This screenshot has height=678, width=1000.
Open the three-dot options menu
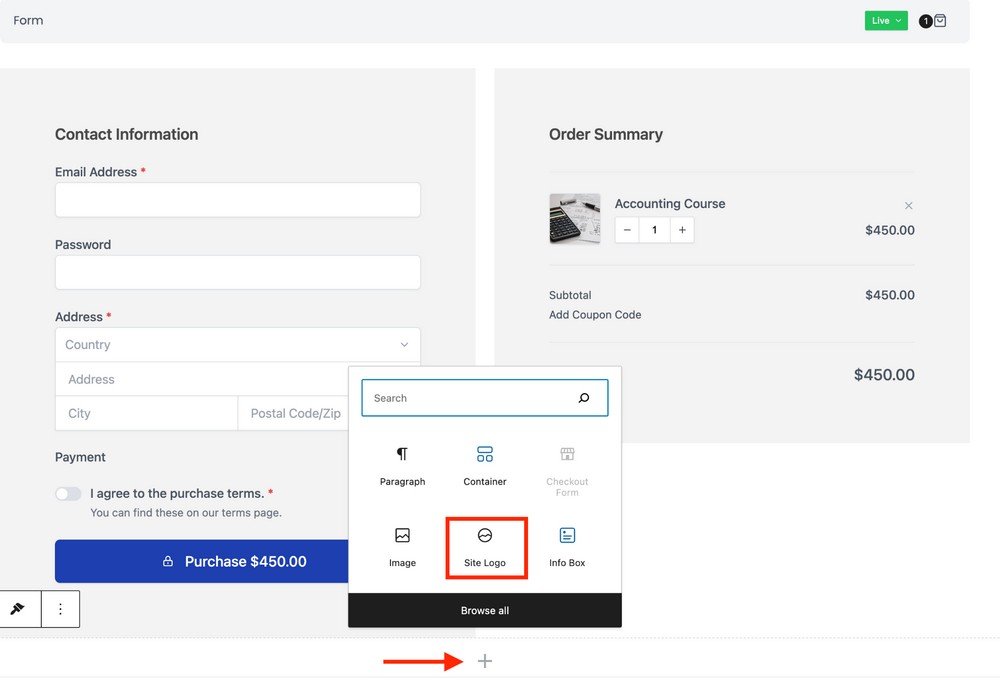pyautogui.click(x=60, y=609)
